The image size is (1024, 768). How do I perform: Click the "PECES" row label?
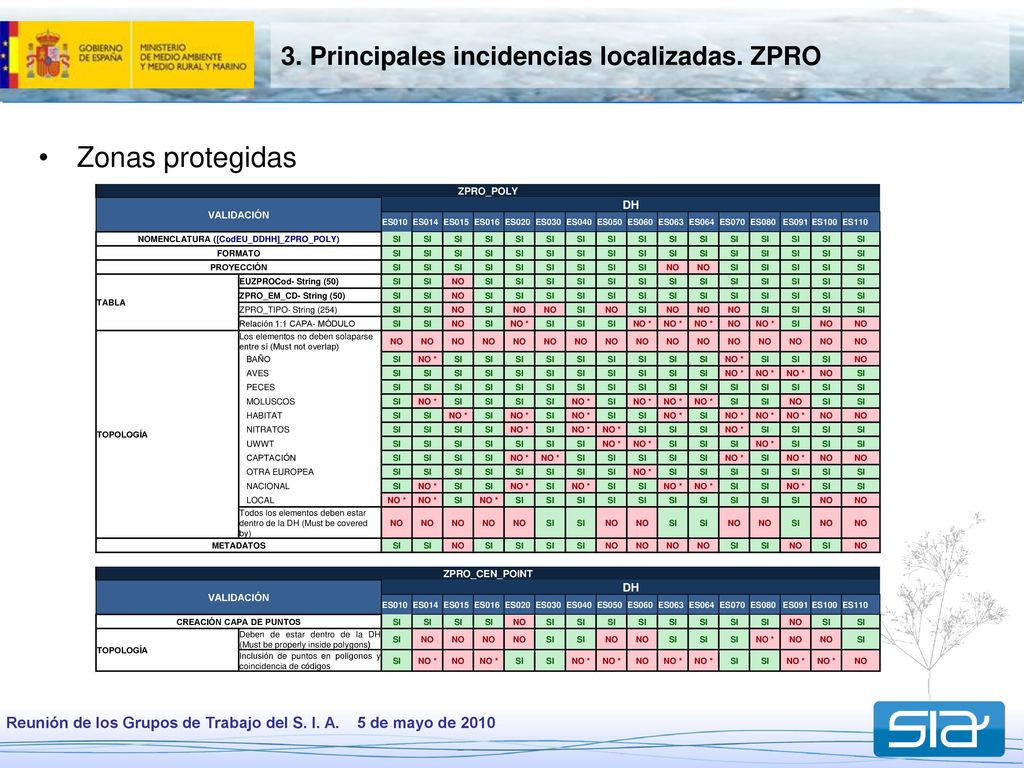point(261,387)
